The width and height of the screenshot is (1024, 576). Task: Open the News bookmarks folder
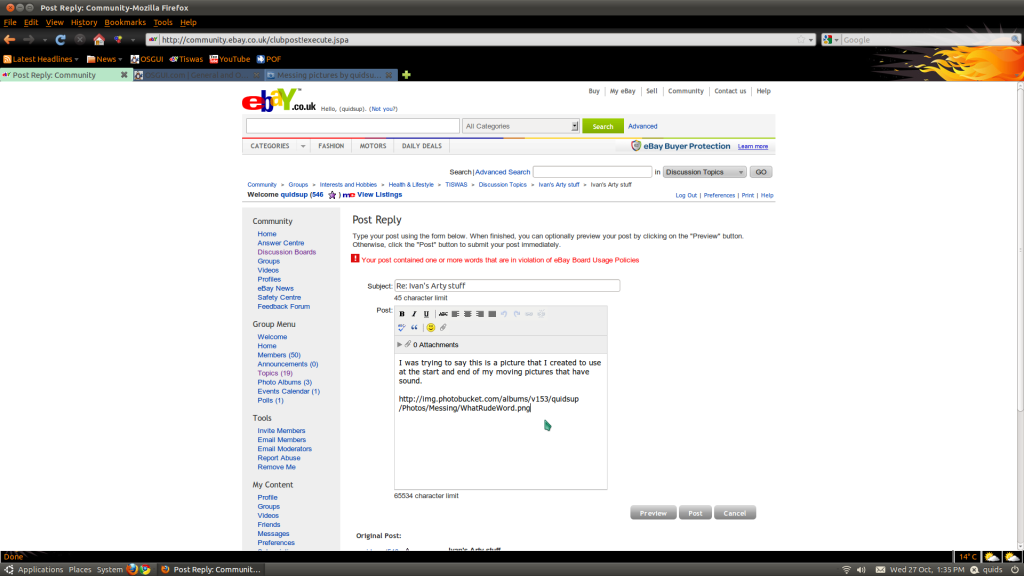tap(104, 59)
